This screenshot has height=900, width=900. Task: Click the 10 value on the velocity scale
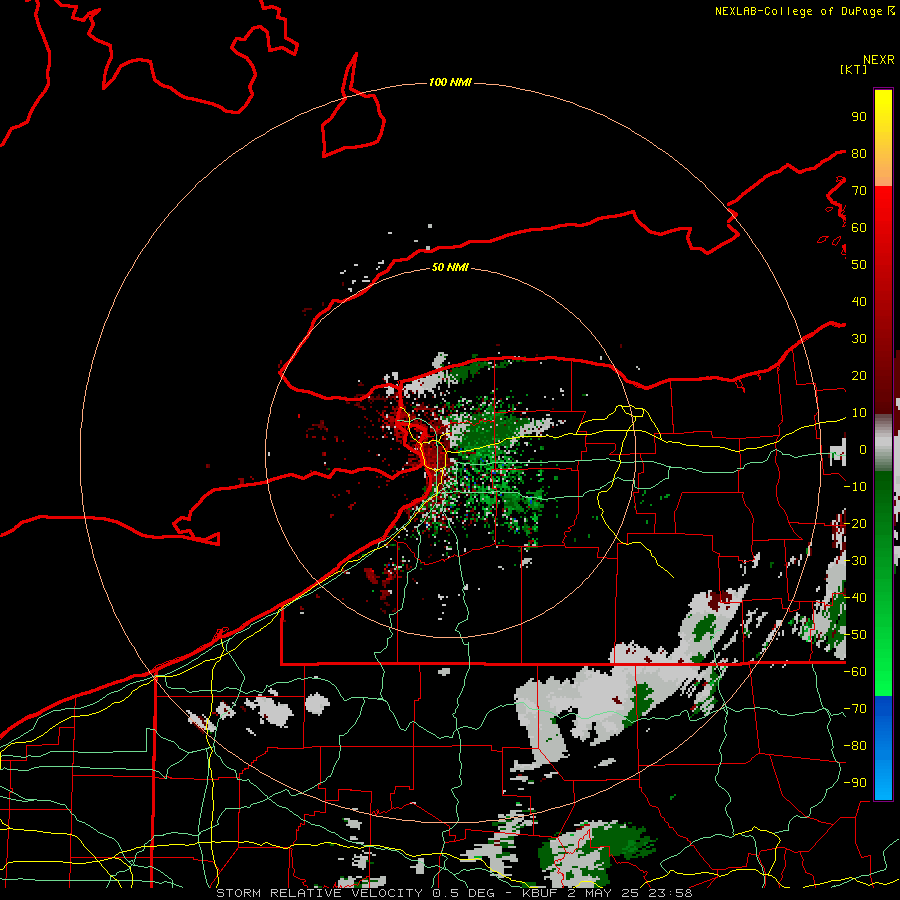click(x=859, y=413)
